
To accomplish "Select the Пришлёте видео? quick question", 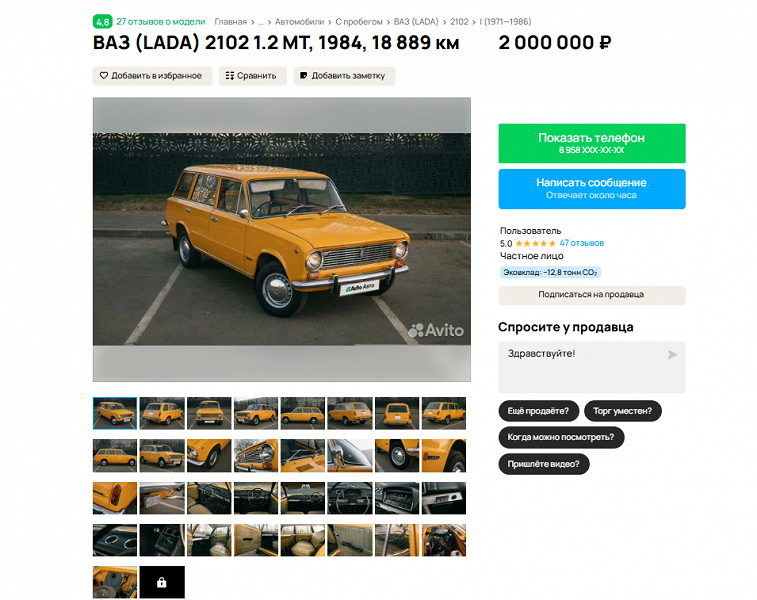I will pyautogui.click(x=544, y=464).
